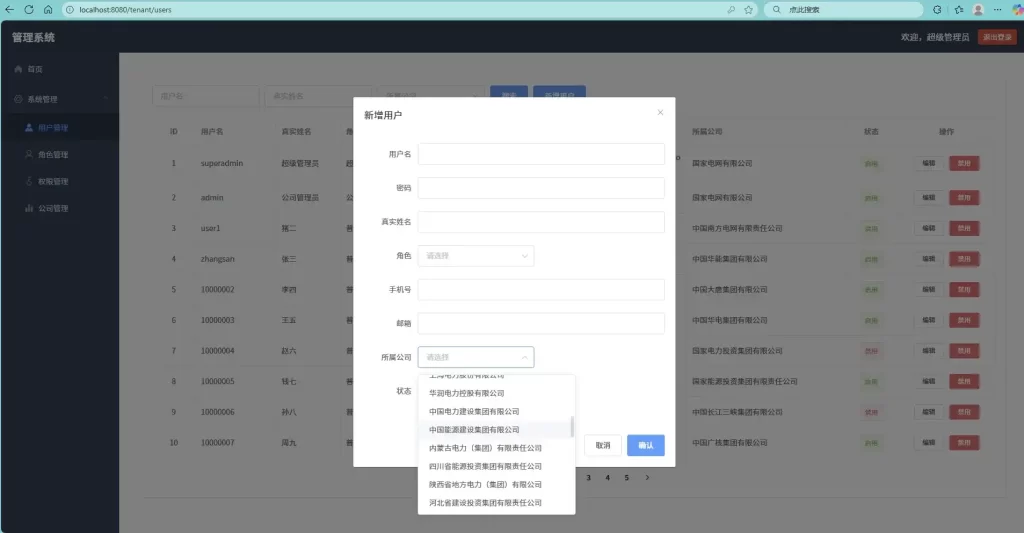Collapse the 系统管理 sidebar group

(x=59, y=99)
